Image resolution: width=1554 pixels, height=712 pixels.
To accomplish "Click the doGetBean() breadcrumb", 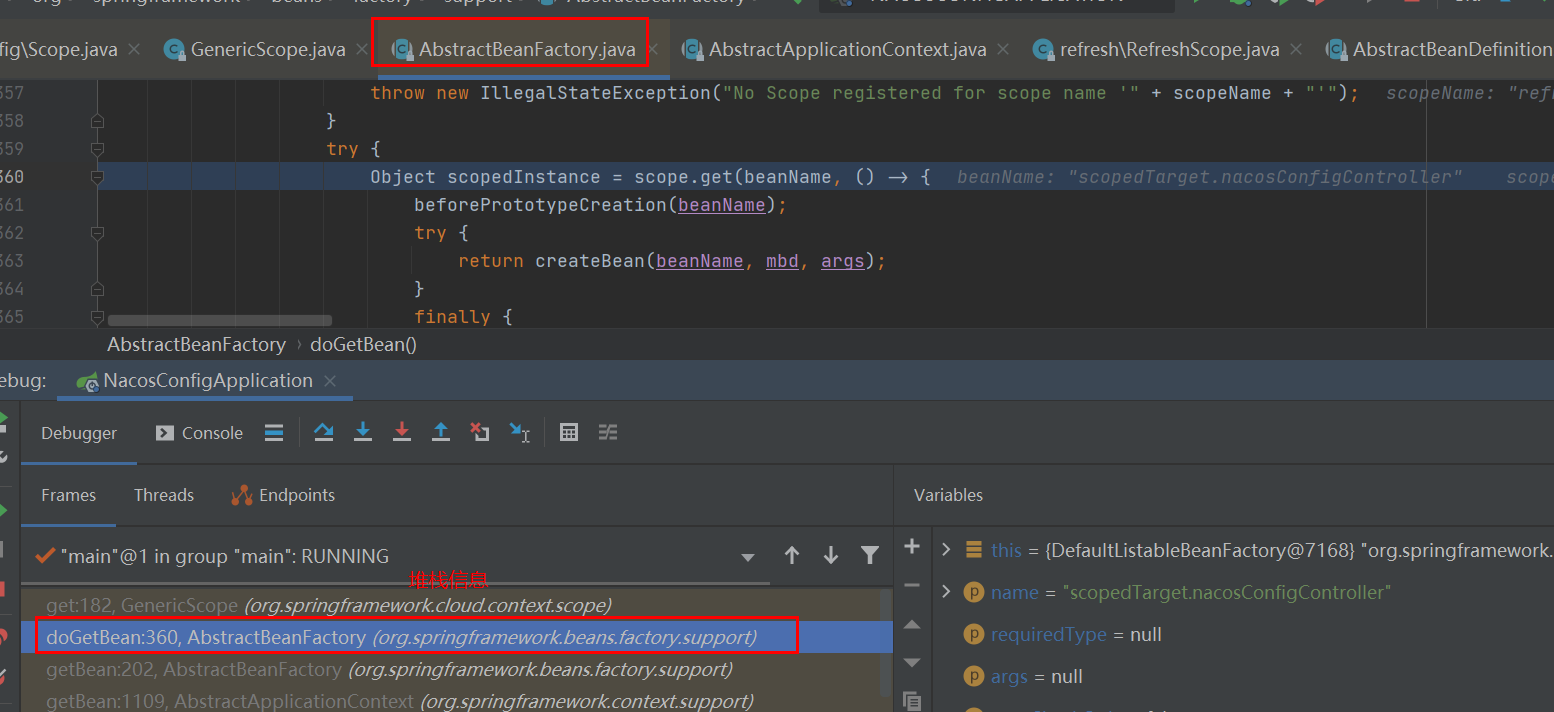I will point(363,344).
